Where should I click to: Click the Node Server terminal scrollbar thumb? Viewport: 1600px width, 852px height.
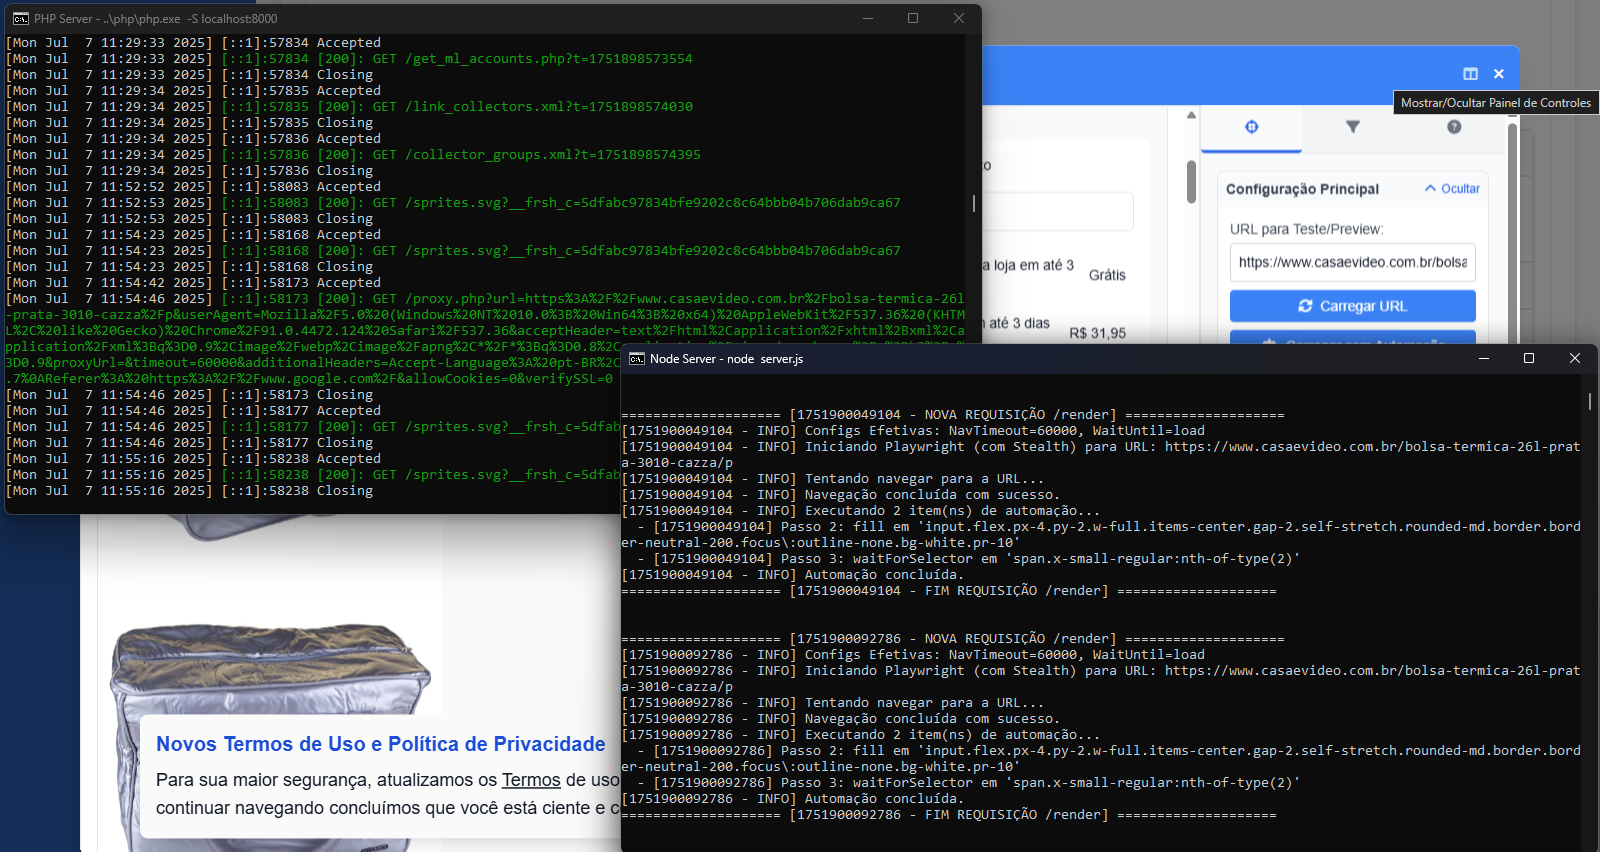pyautogui.click(x=1589, y=401)
